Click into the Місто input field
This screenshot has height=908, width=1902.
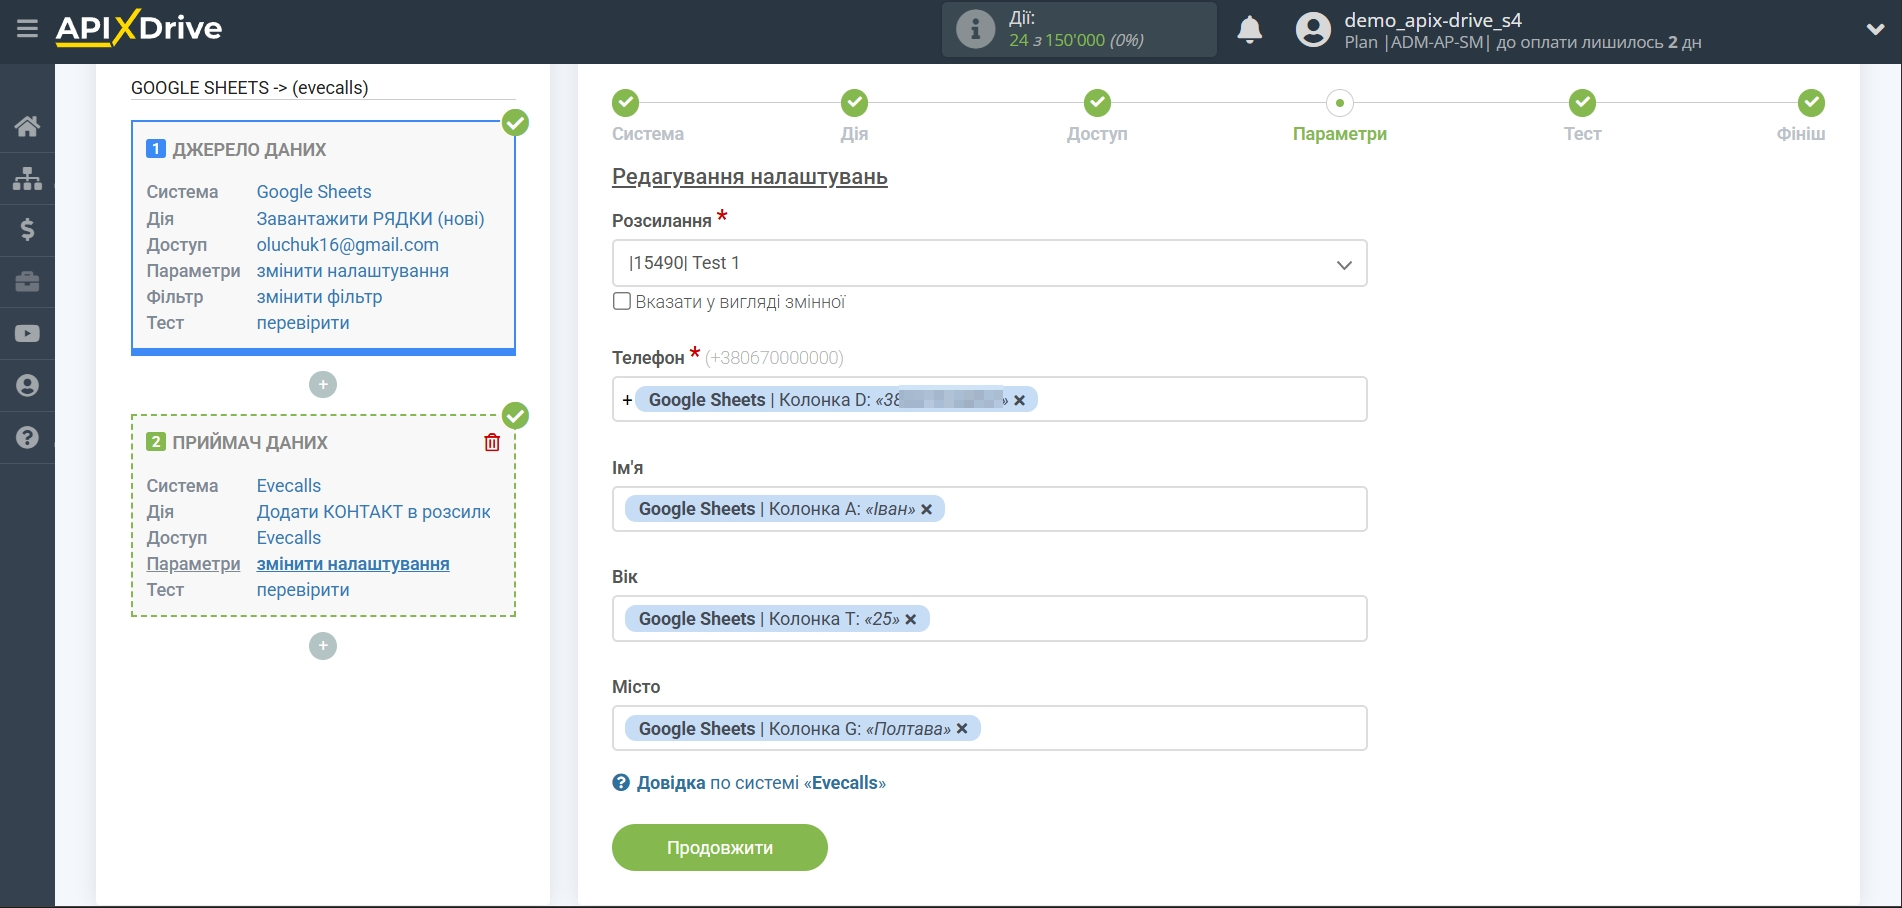tap(989, 729)
